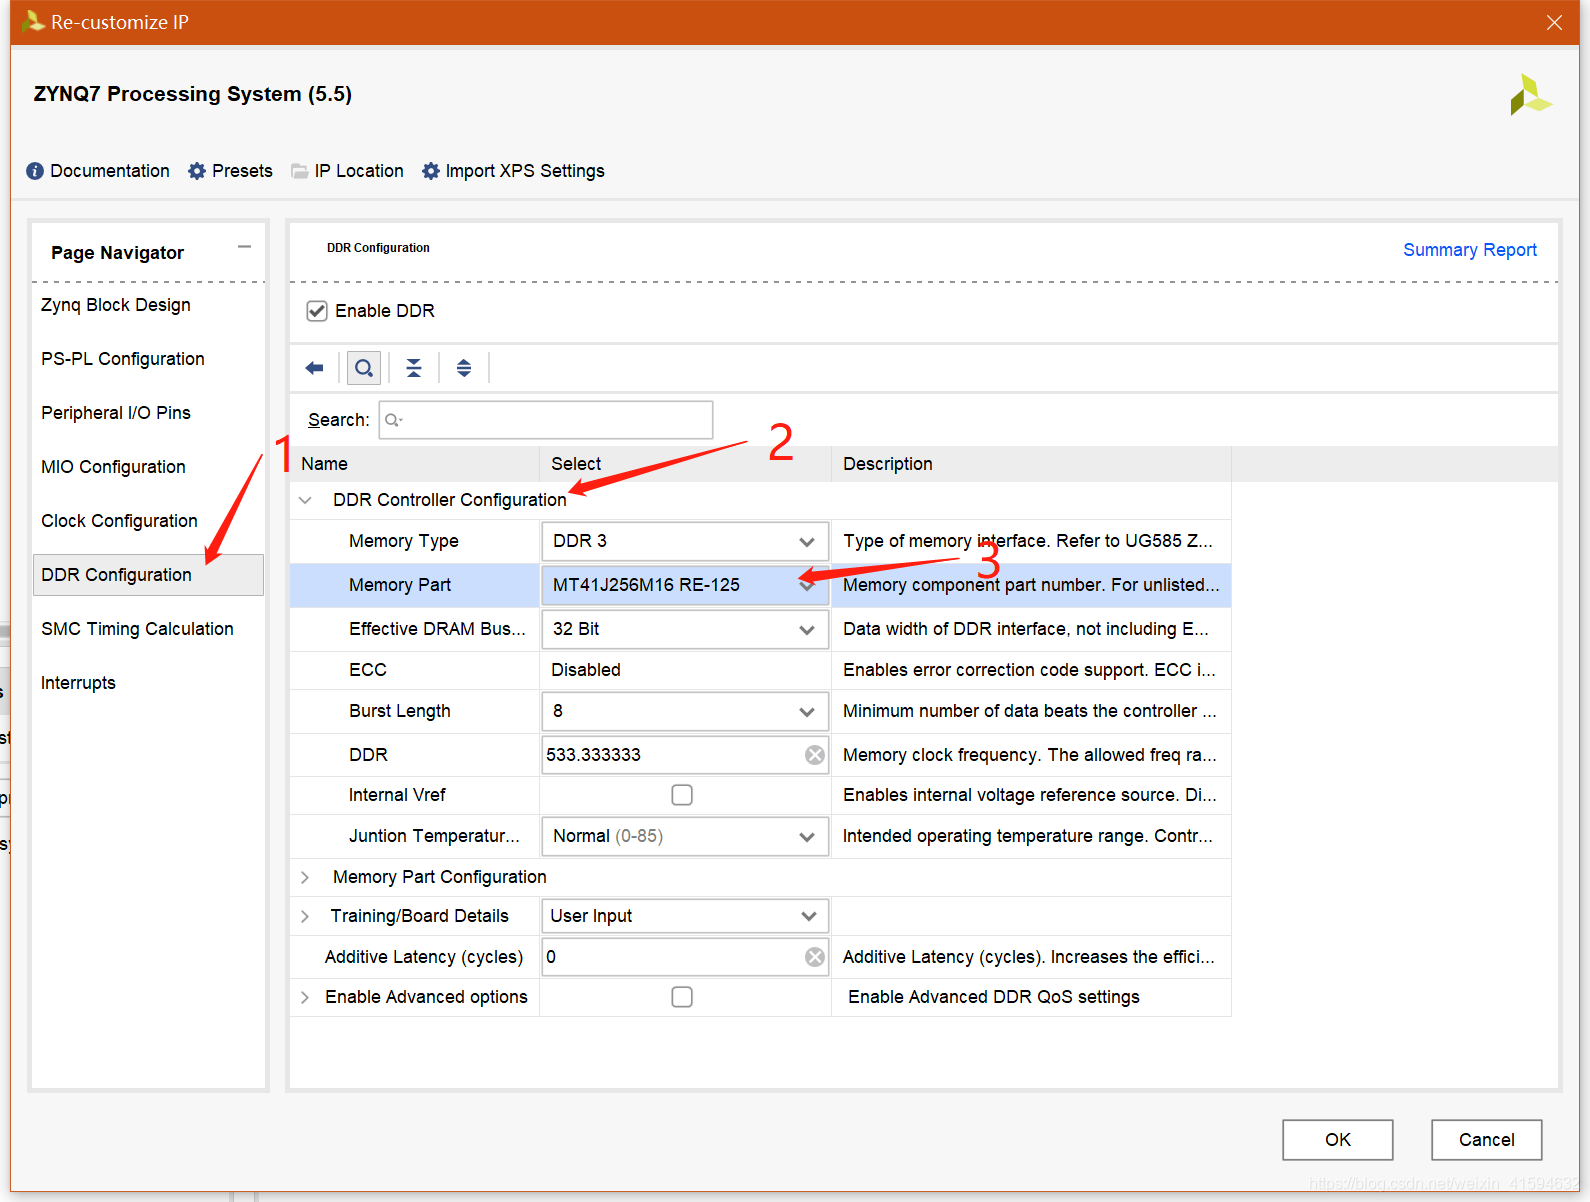This screenshot has height=1202, width=1590.
Task: Click the Cancel button
Action: coord(1486,1140)
